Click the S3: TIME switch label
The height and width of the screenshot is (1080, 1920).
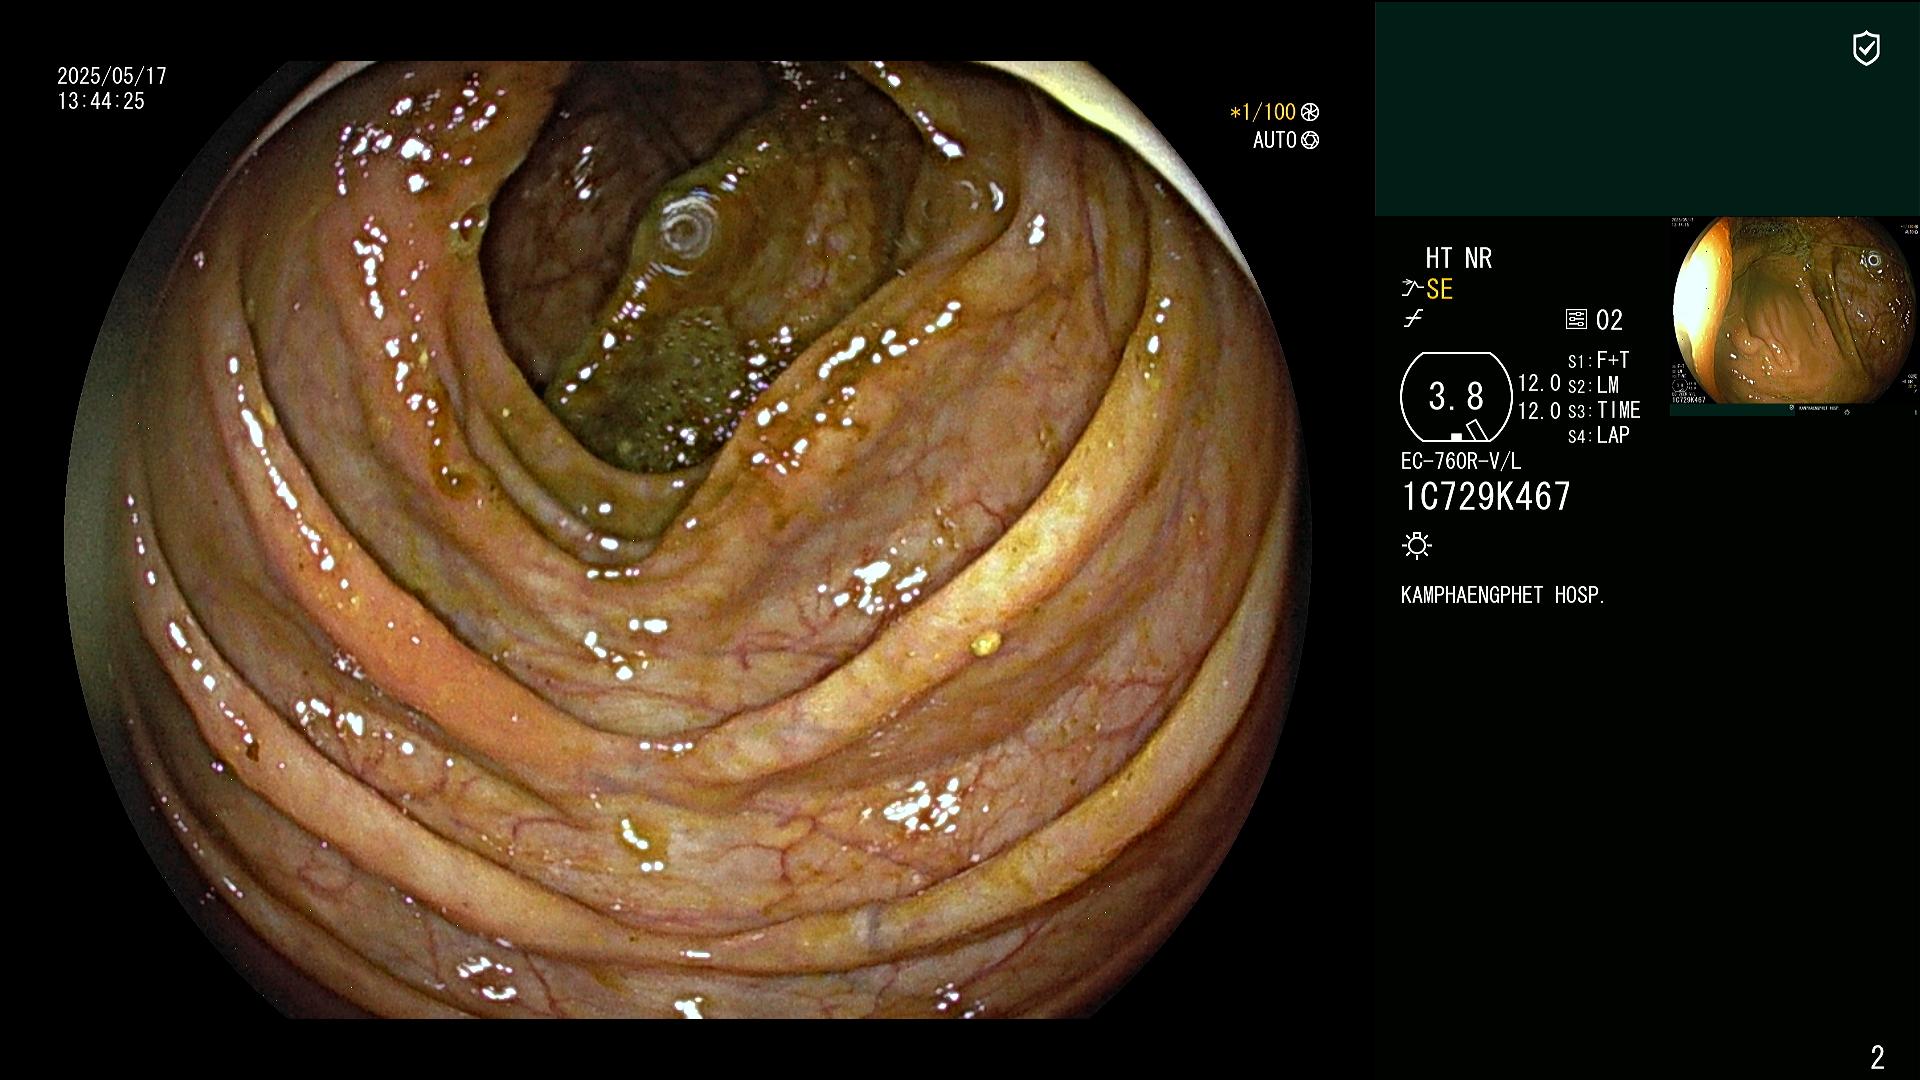(x=1604, y=411)
